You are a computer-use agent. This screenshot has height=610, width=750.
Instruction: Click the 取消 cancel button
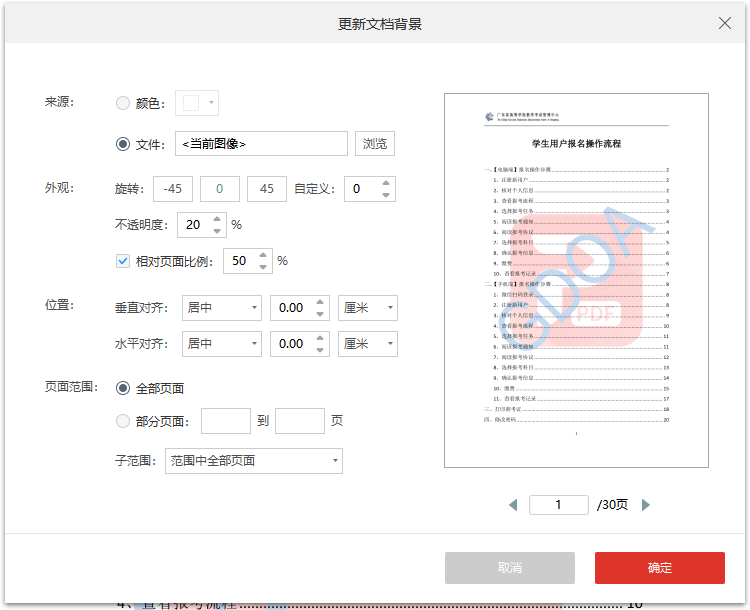coord(510,568)
